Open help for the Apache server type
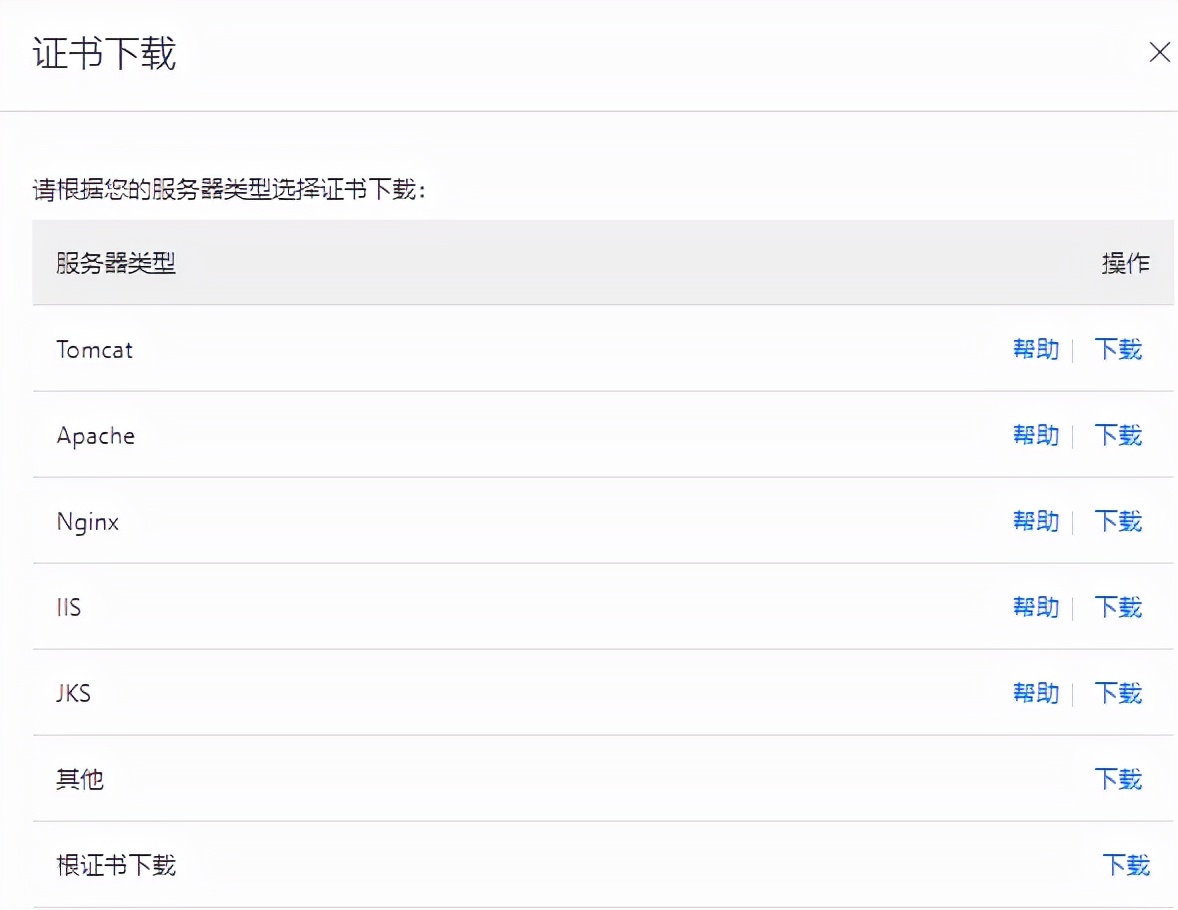1178x910 pixels. tap(1035, 436)
